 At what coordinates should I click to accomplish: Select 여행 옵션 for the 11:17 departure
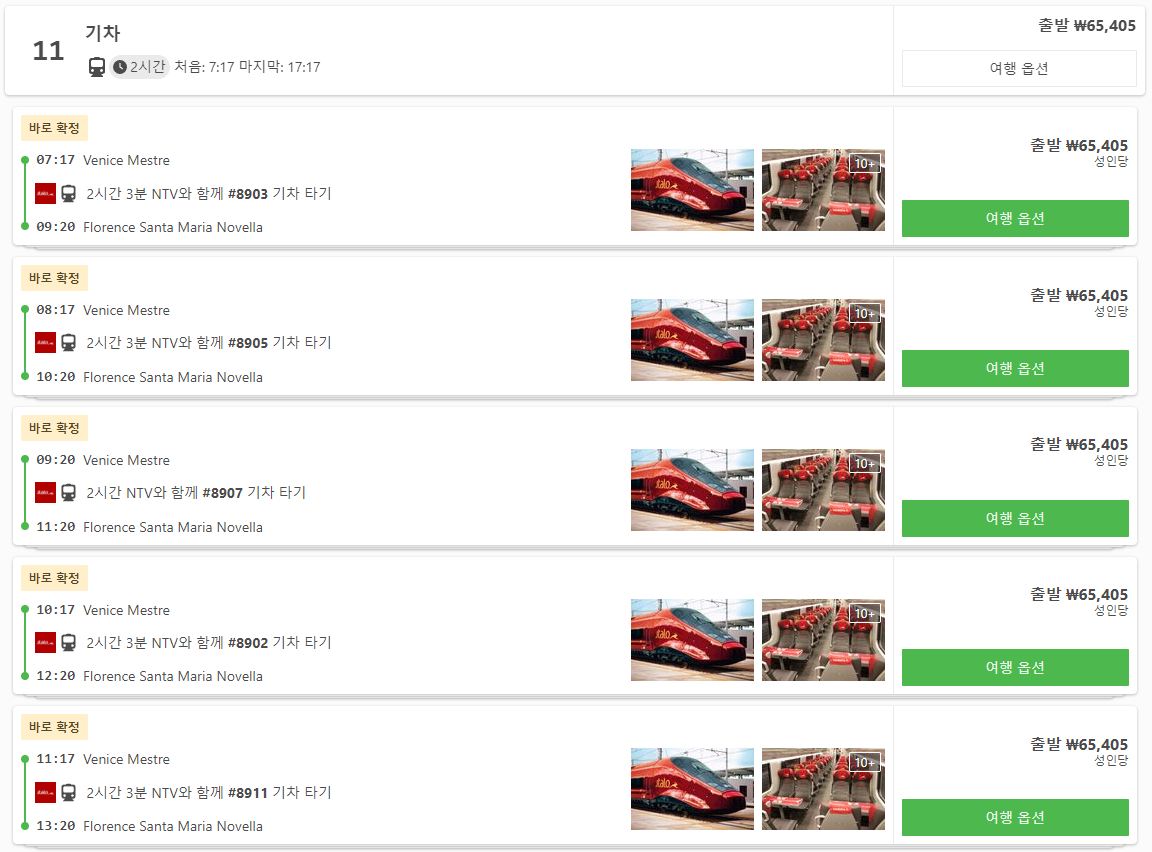coord(1015,817)
